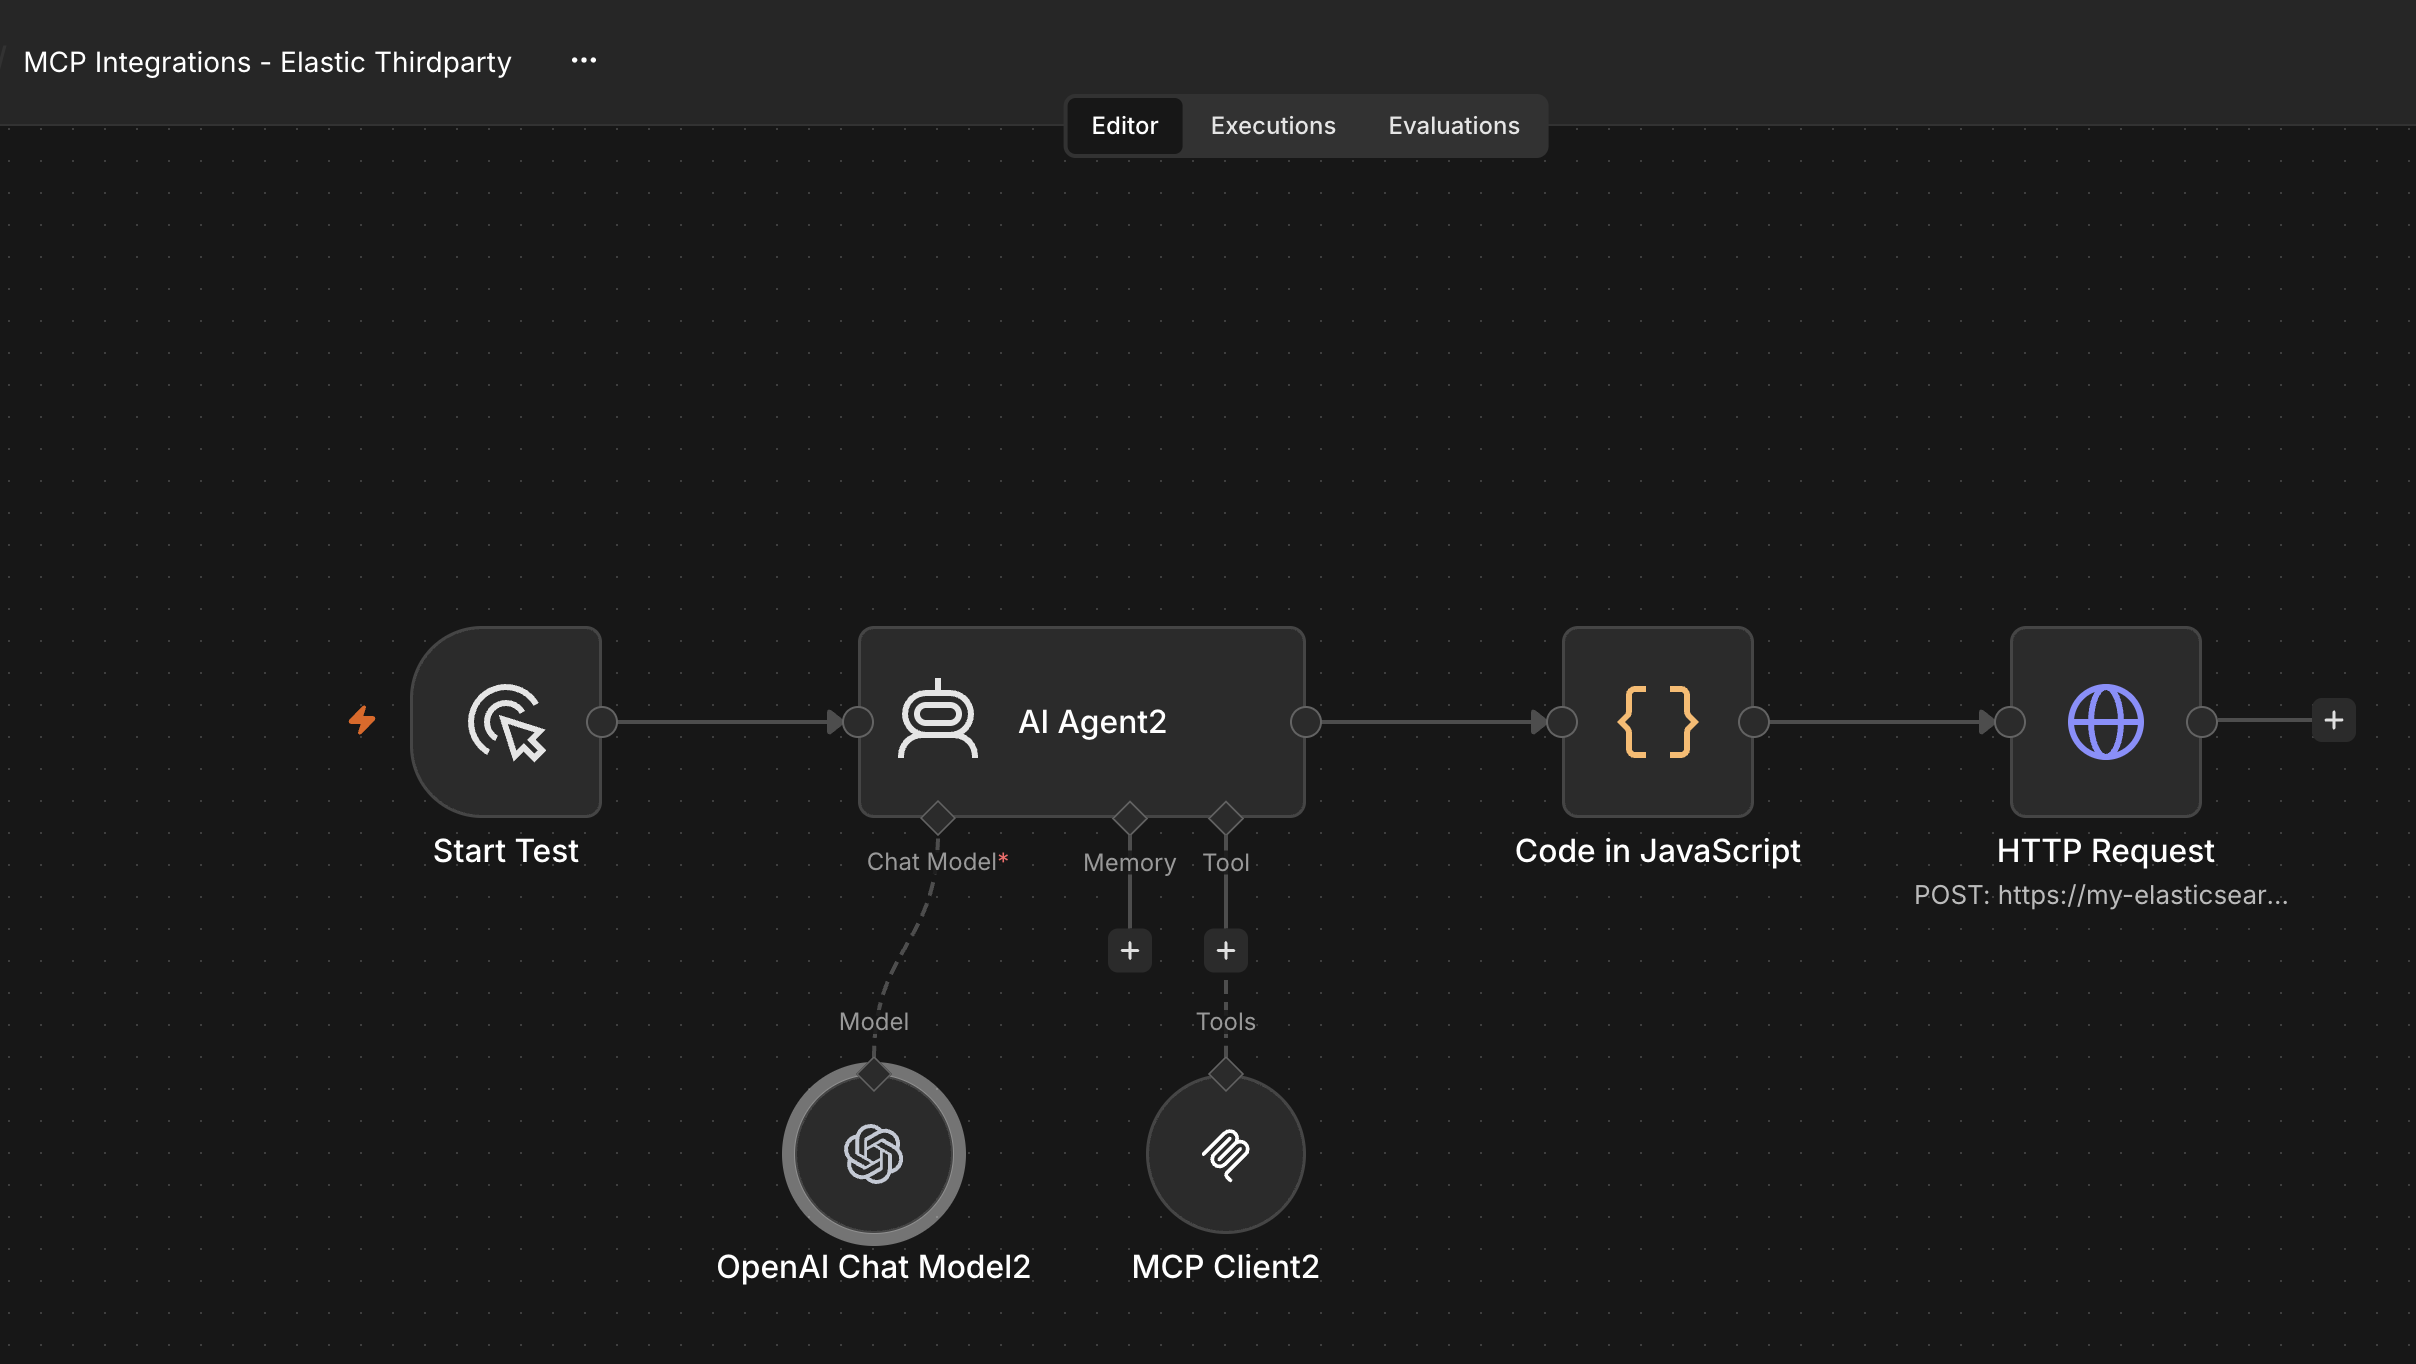Add a node after HTTP Request
The image size is (2416, 1364).
coord(2333,720)
